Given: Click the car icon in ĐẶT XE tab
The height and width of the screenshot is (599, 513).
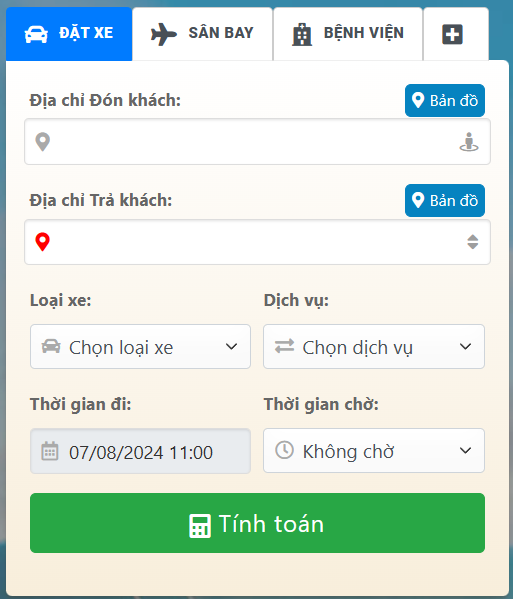Looking at the screenshot, I should point(36,34).
